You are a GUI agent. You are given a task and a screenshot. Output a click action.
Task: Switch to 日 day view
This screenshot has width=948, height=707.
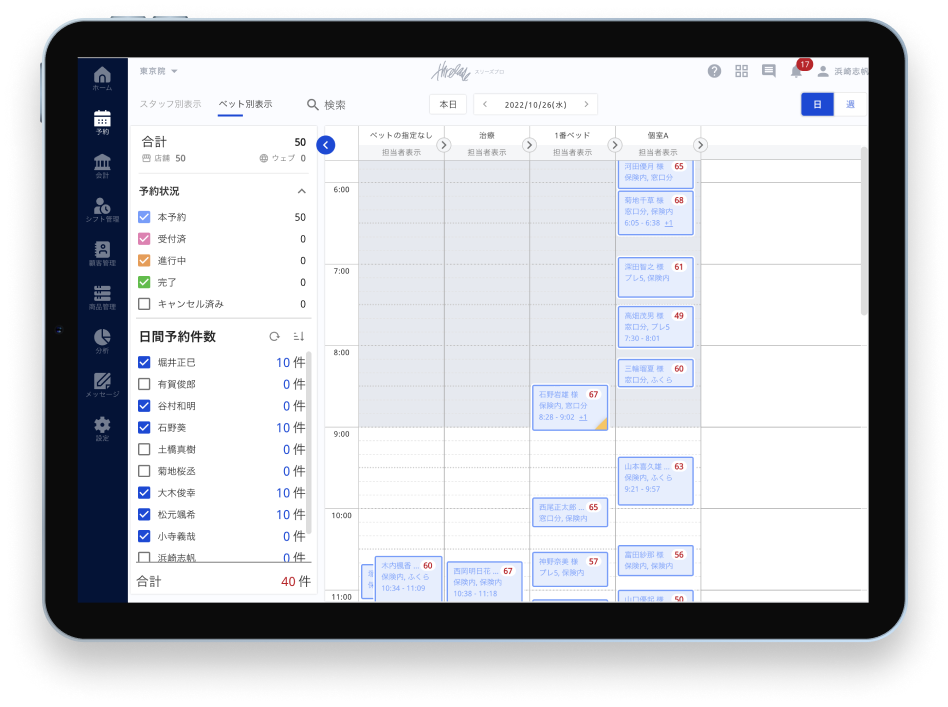(817, 104)
